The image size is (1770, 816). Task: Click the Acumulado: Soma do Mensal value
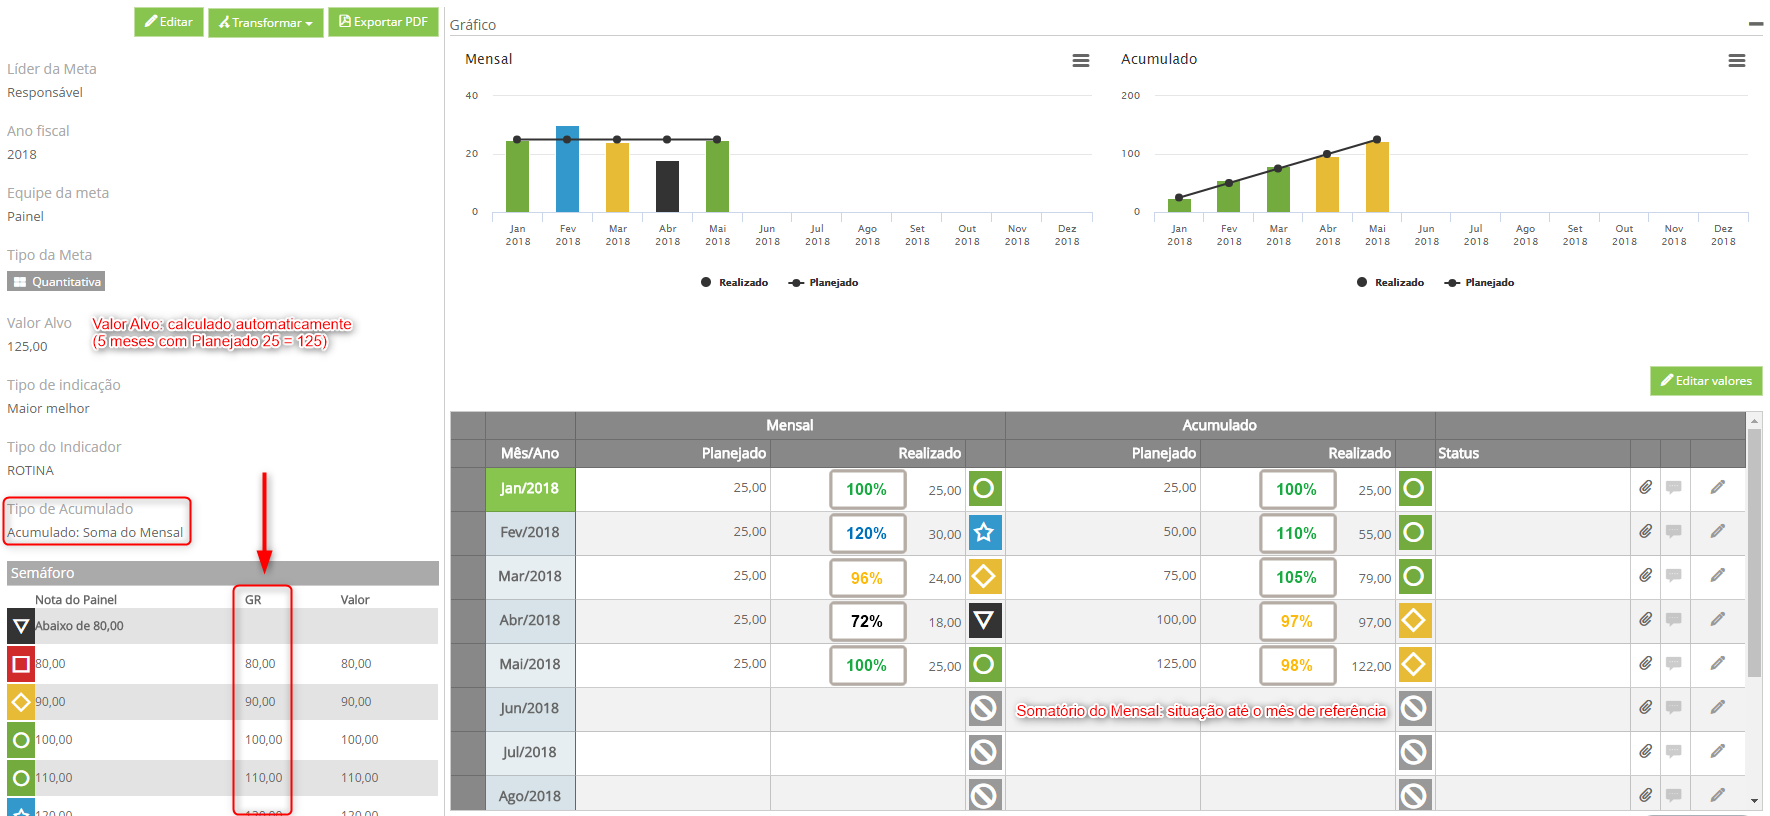coord(95,533)
